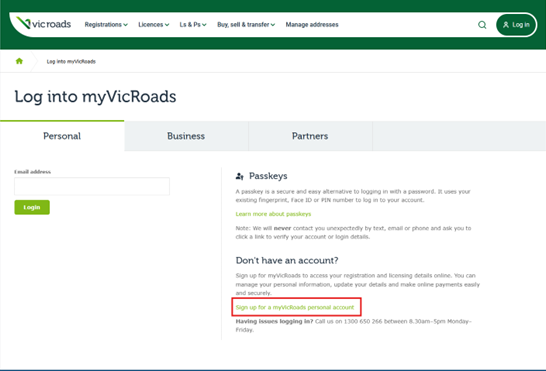Click the Passkeys person icon
The width and height of the screenshot is (546, 371).
240,176
